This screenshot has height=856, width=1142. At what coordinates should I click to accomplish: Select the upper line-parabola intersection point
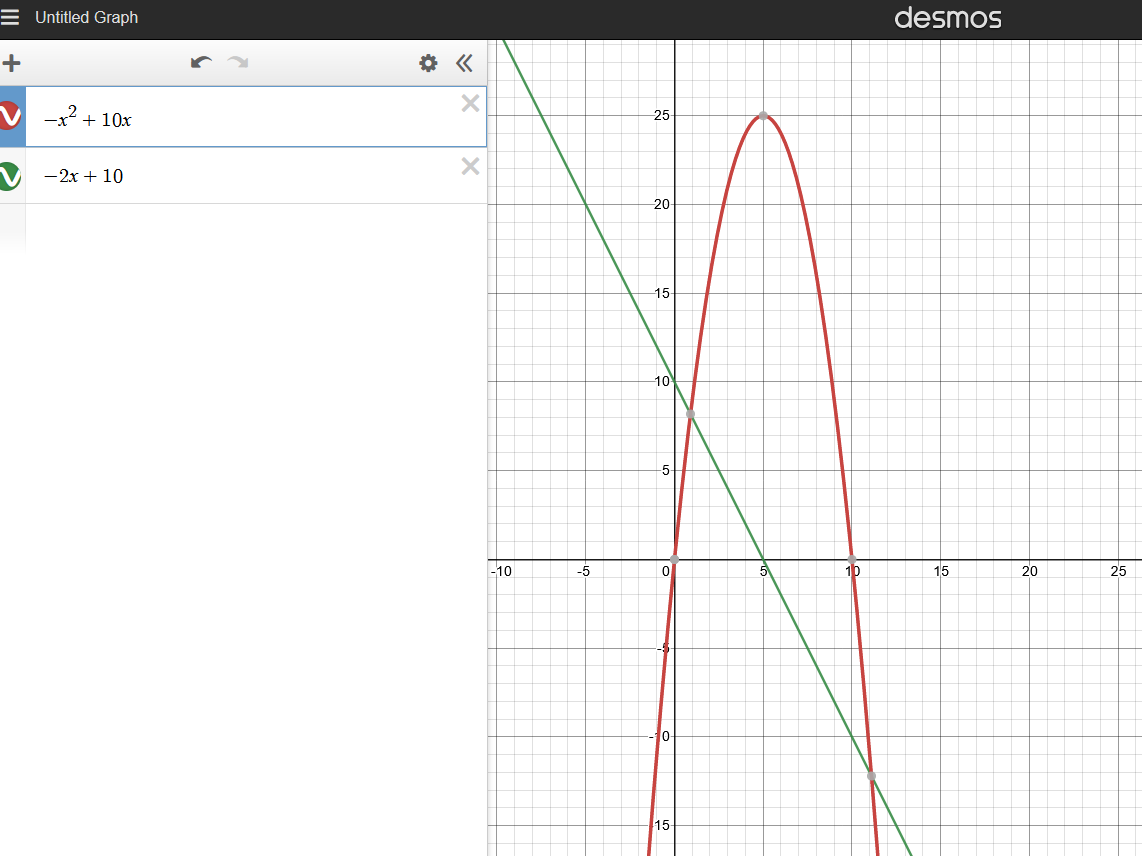690,414
